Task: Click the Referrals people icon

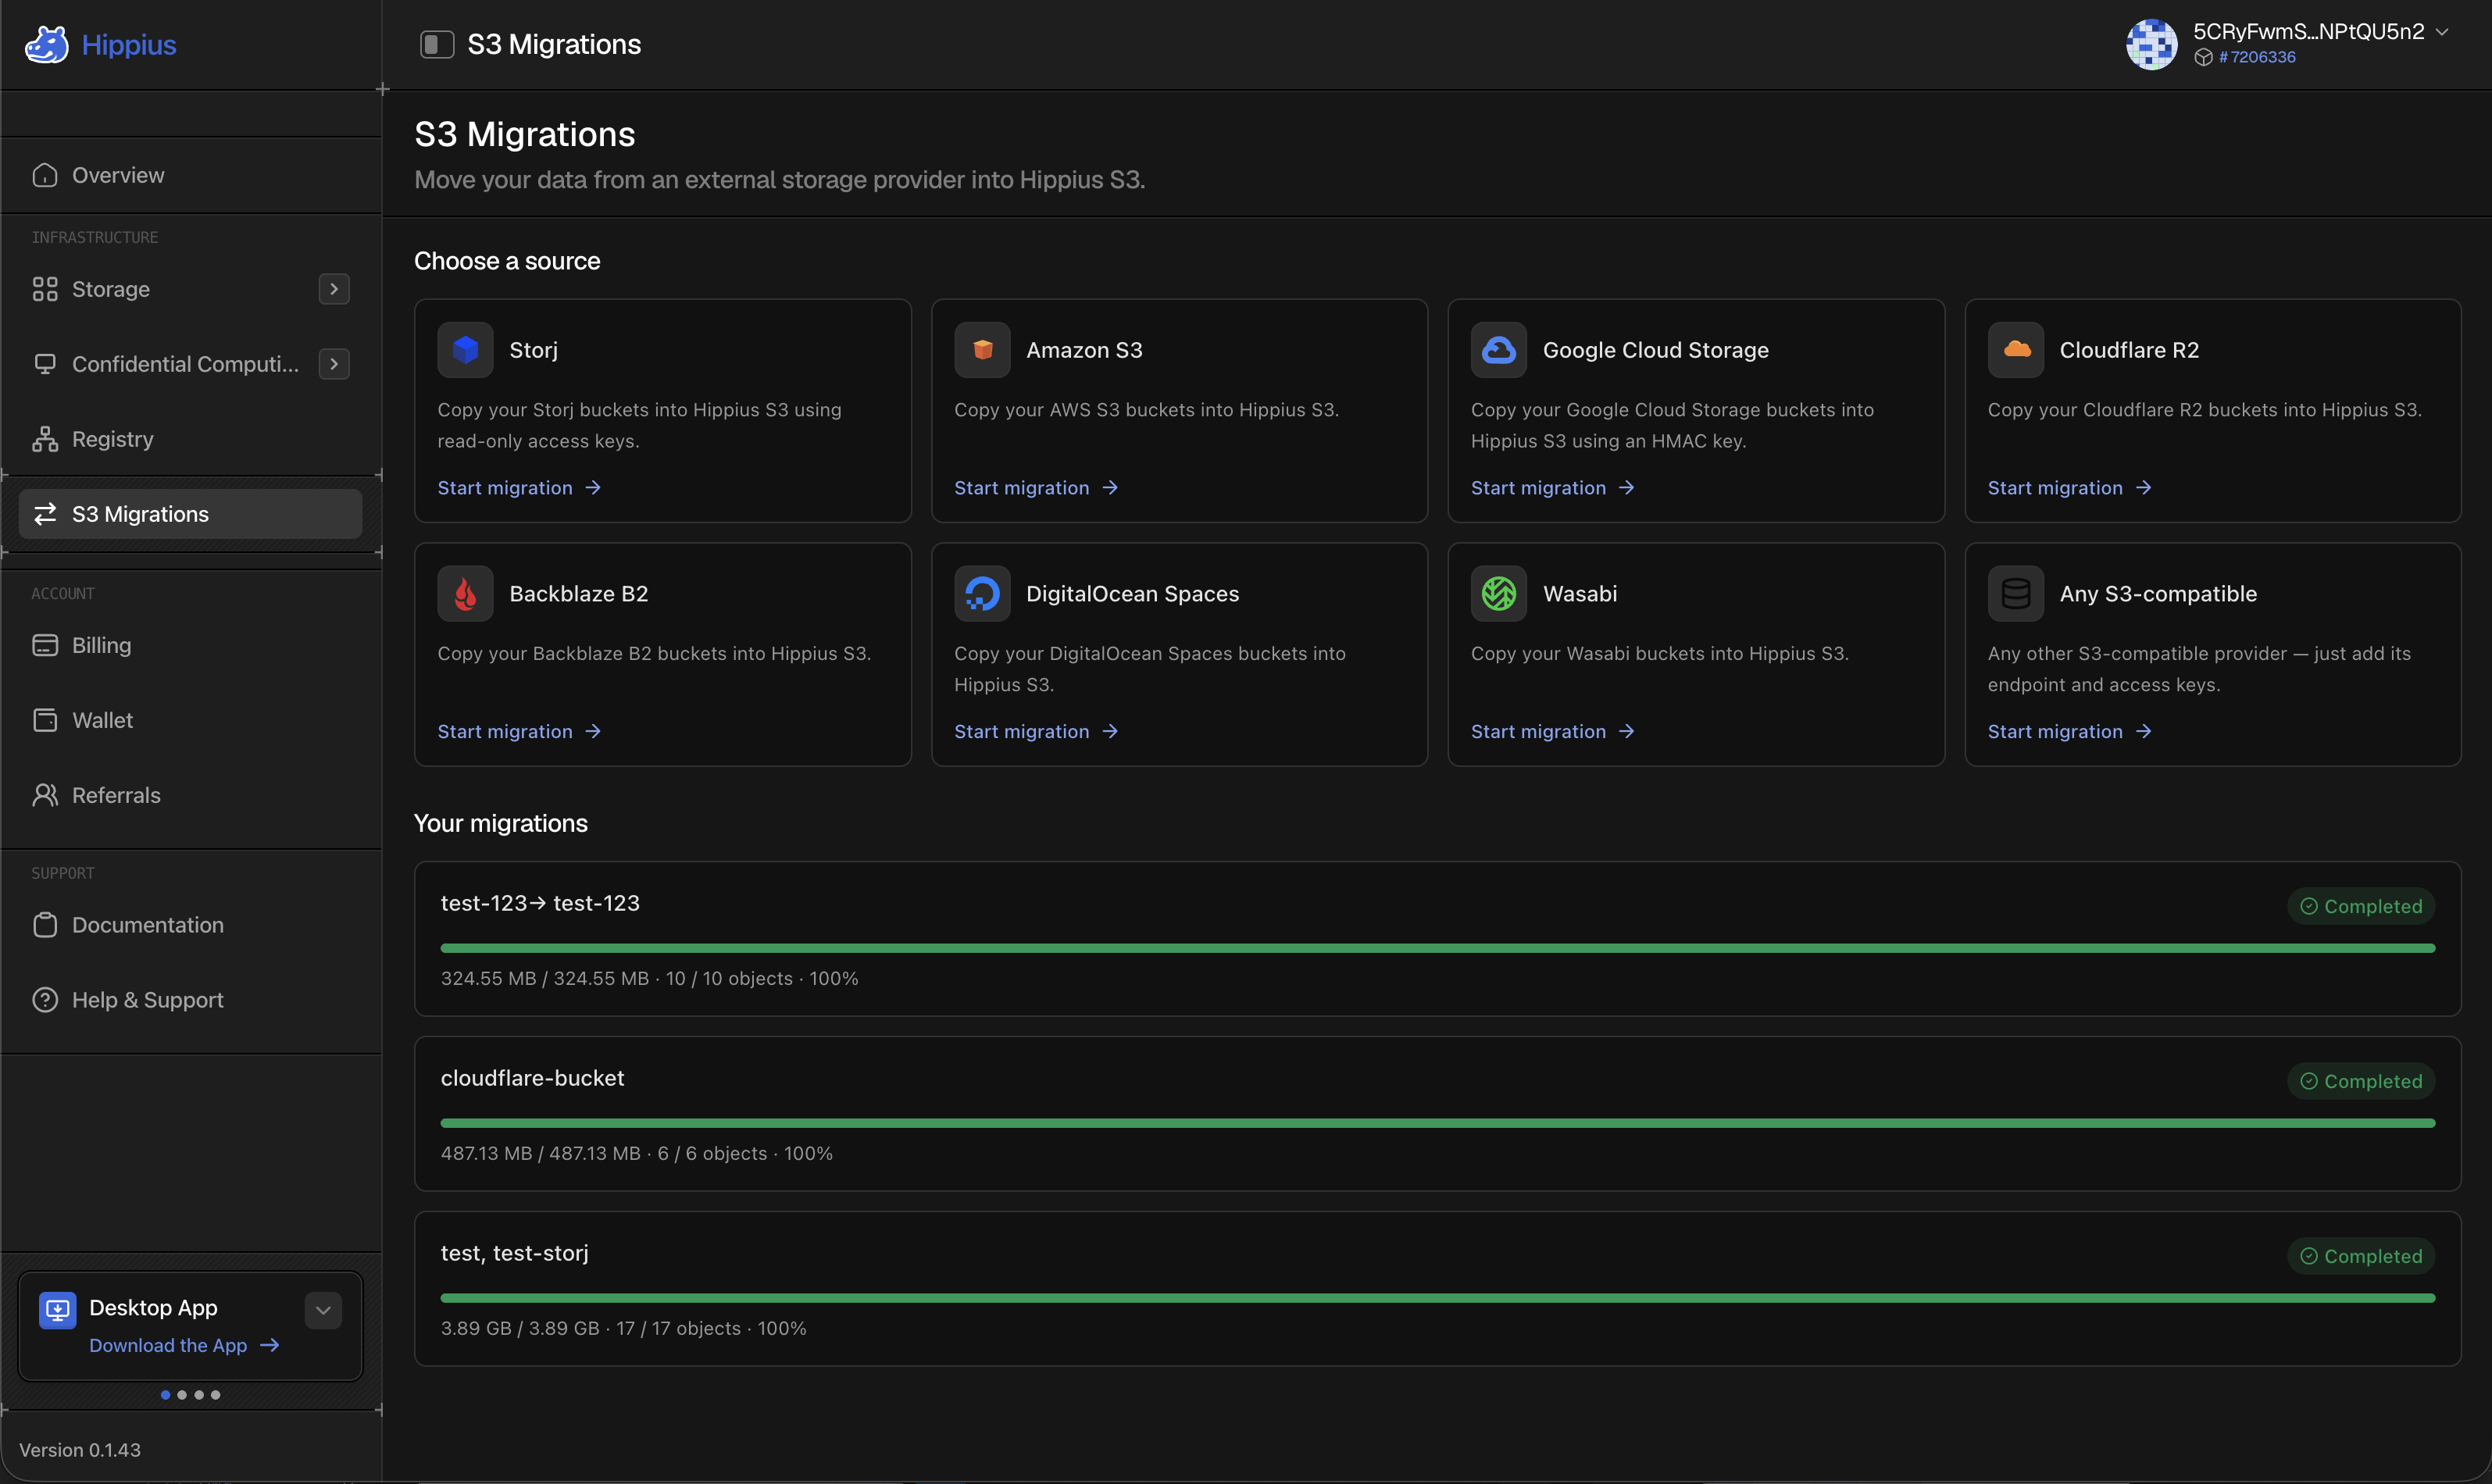Action: pos(45,795)
